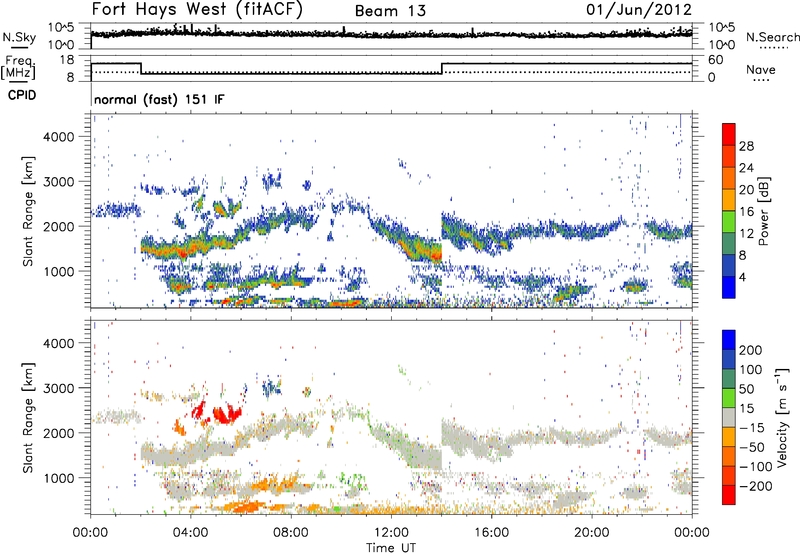Viewport: 800px width, 554px height.
Task: Select the CPID label
Action: pos(22,95)
